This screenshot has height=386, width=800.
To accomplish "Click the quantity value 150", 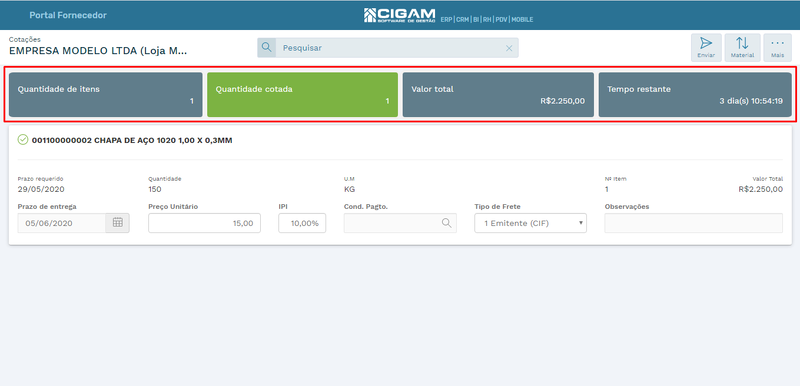I will 155,189.
